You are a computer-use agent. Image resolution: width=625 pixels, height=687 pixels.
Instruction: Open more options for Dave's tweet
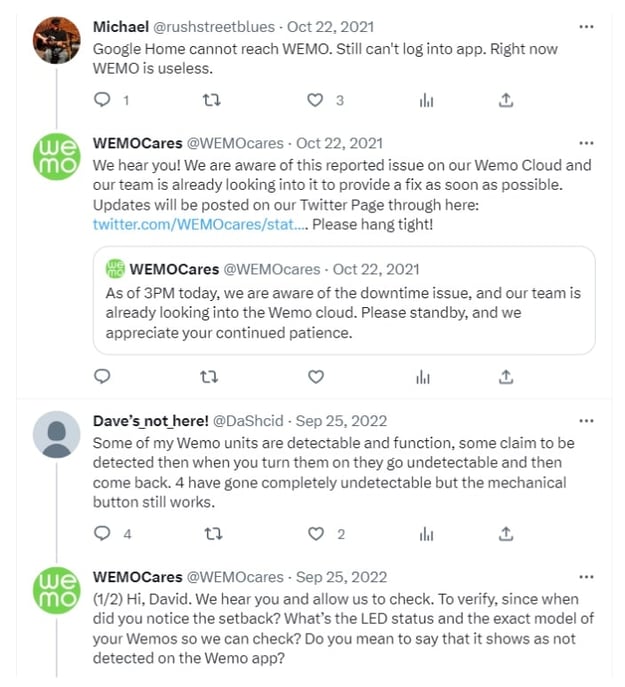pyautogui.click(x=586, y=421)
